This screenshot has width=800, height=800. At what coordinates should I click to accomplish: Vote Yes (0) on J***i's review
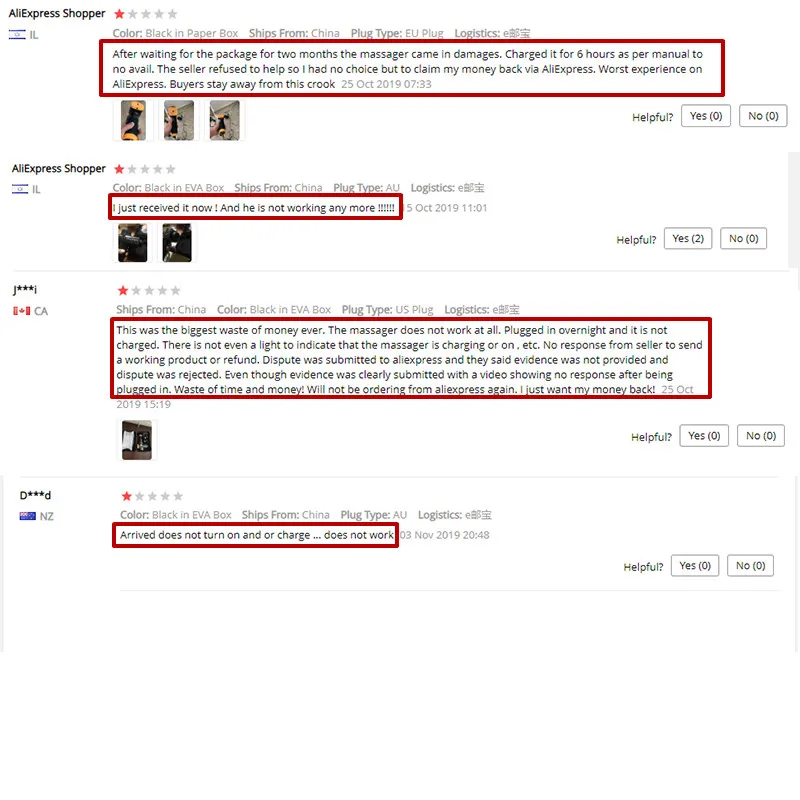[704, 436]
